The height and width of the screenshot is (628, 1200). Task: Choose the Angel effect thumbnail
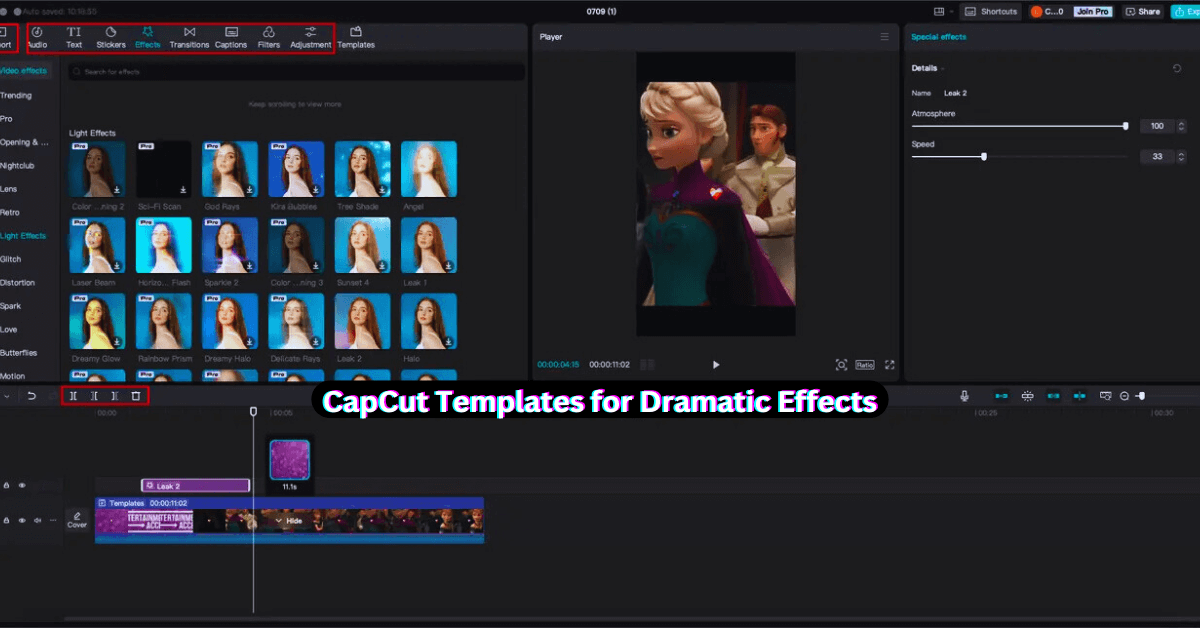pos(429,169)
